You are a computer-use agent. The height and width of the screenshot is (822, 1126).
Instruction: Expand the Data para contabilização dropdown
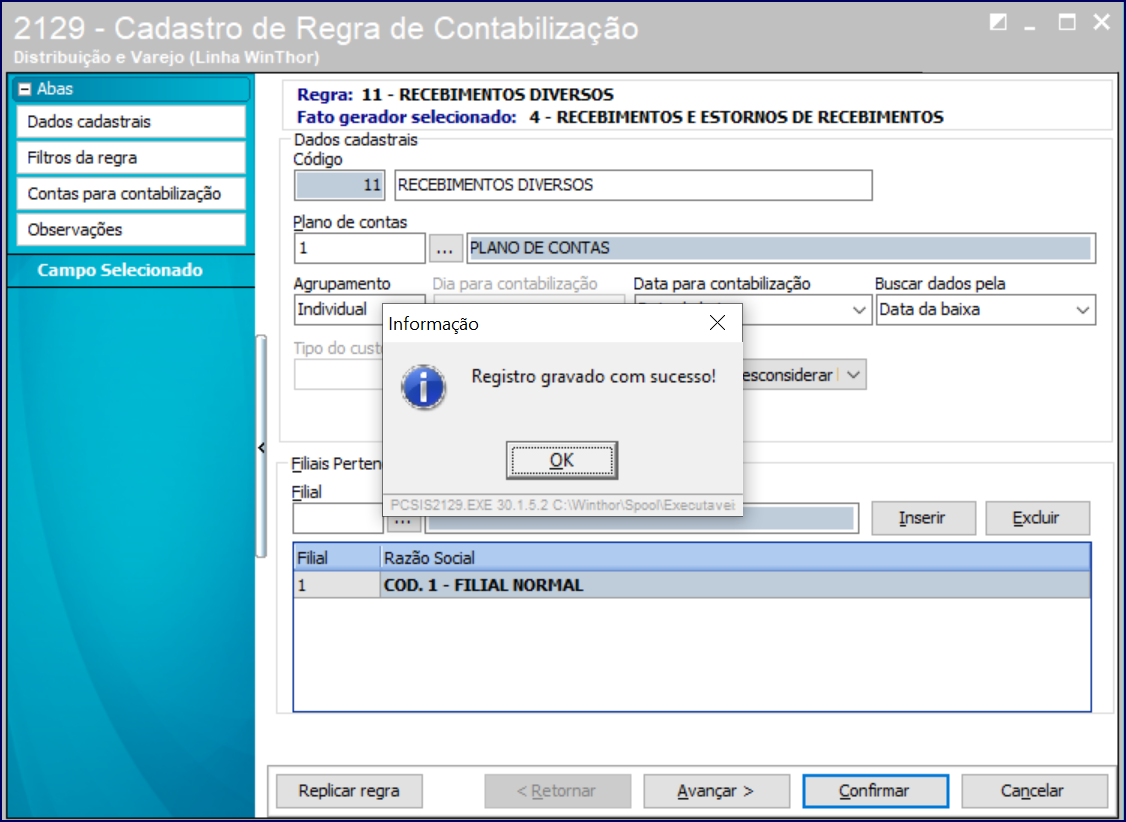(858, 310)
